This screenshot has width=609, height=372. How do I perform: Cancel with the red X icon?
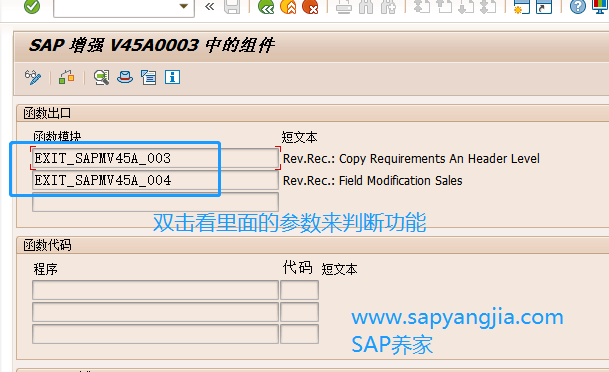pyautogui.click(x=310, y=7)
